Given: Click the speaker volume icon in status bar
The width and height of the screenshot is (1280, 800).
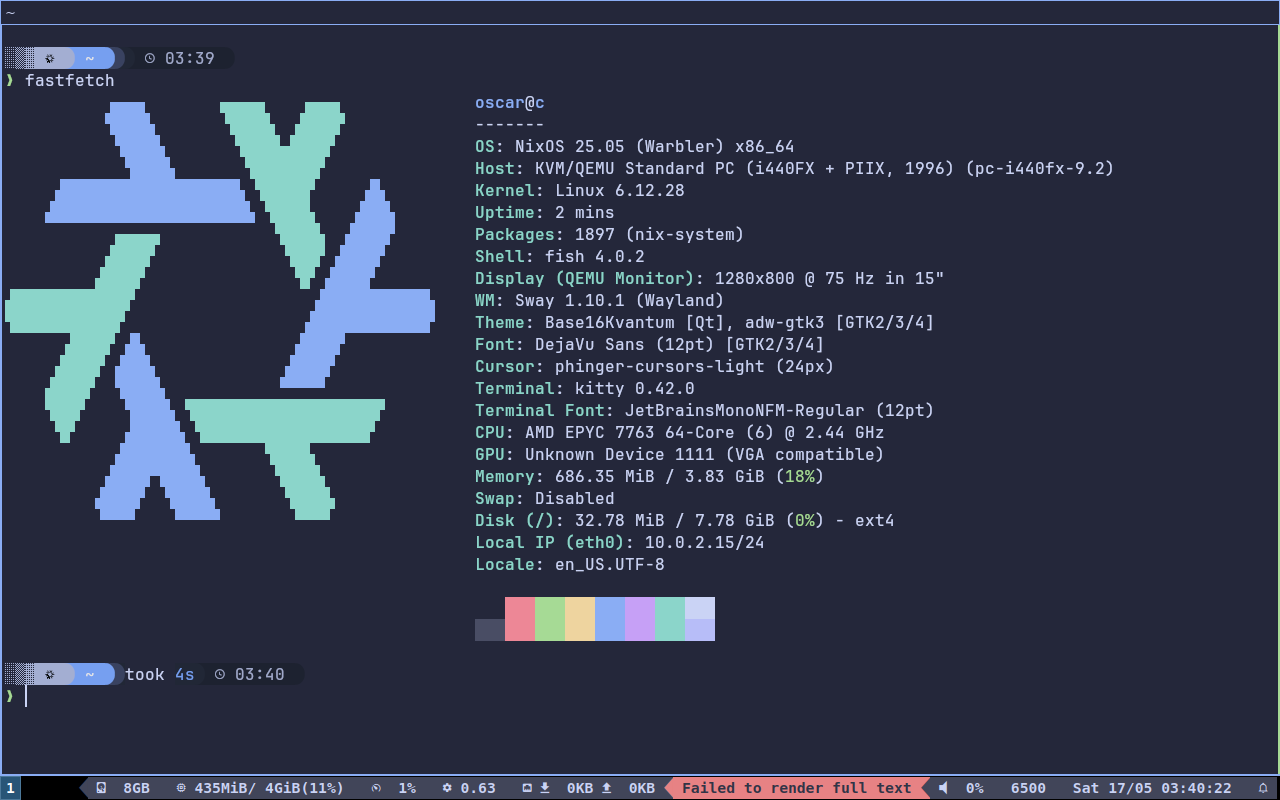Looking at the screenshot, I should tap(943, 788).
